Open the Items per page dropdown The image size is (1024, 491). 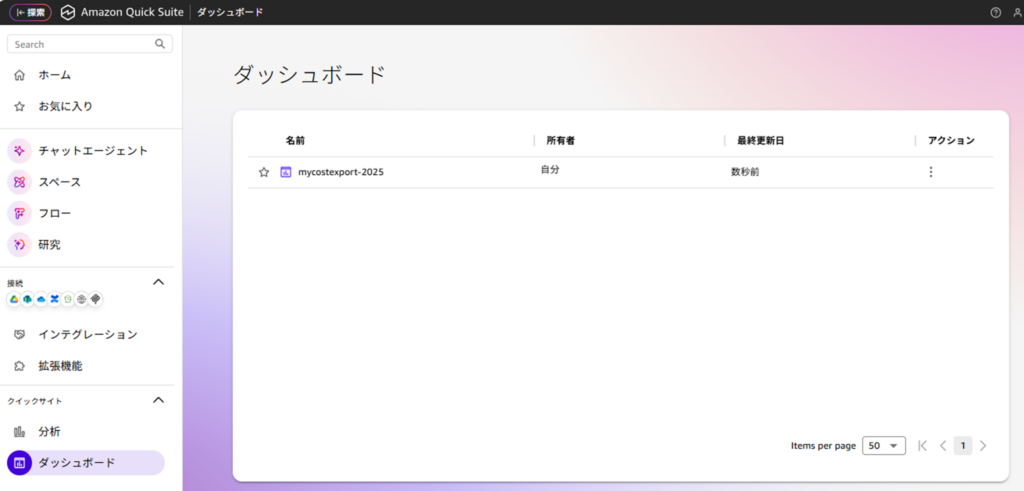click(883, 446)
